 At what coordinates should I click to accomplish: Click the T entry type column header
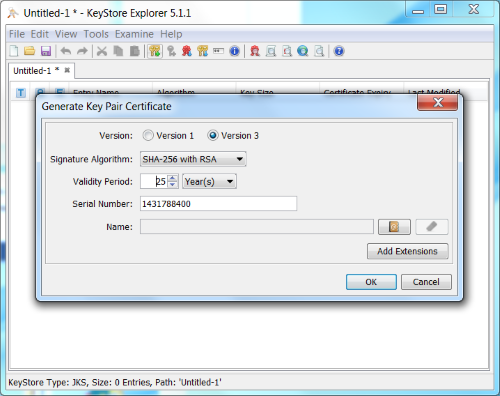[21, 93]
